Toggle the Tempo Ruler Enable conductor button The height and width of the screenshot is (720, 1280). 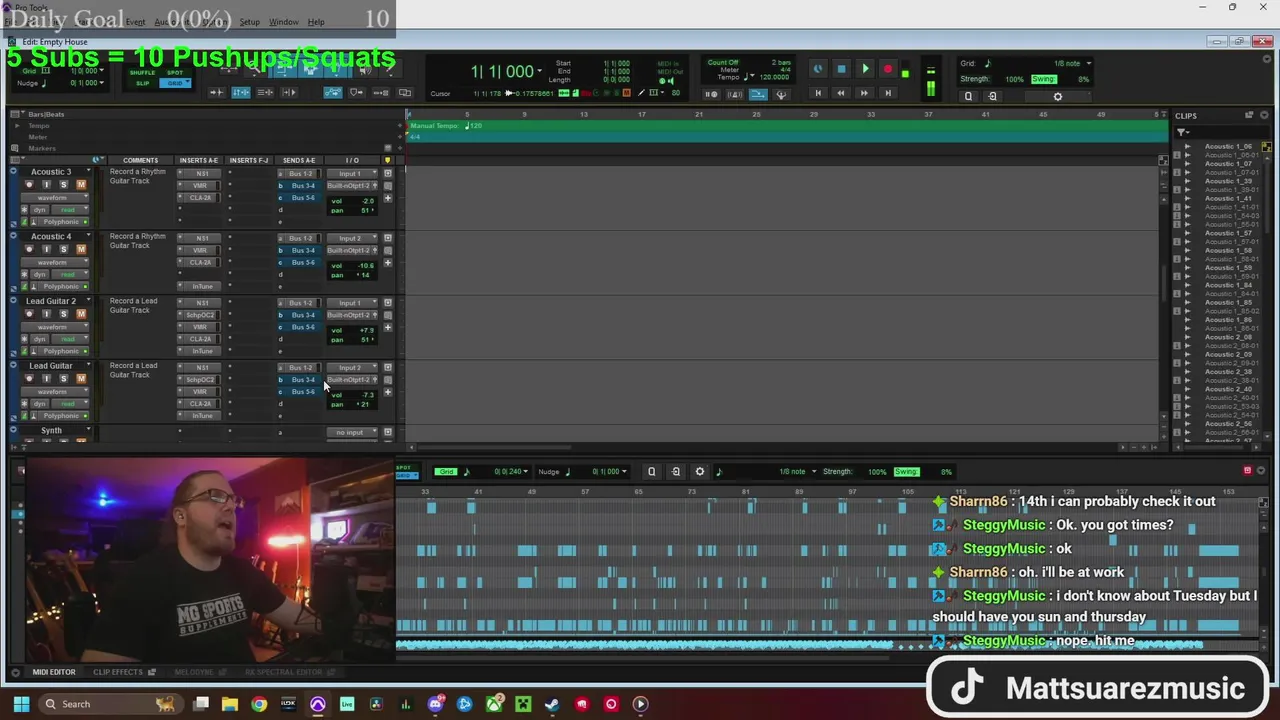pos(758,95)
